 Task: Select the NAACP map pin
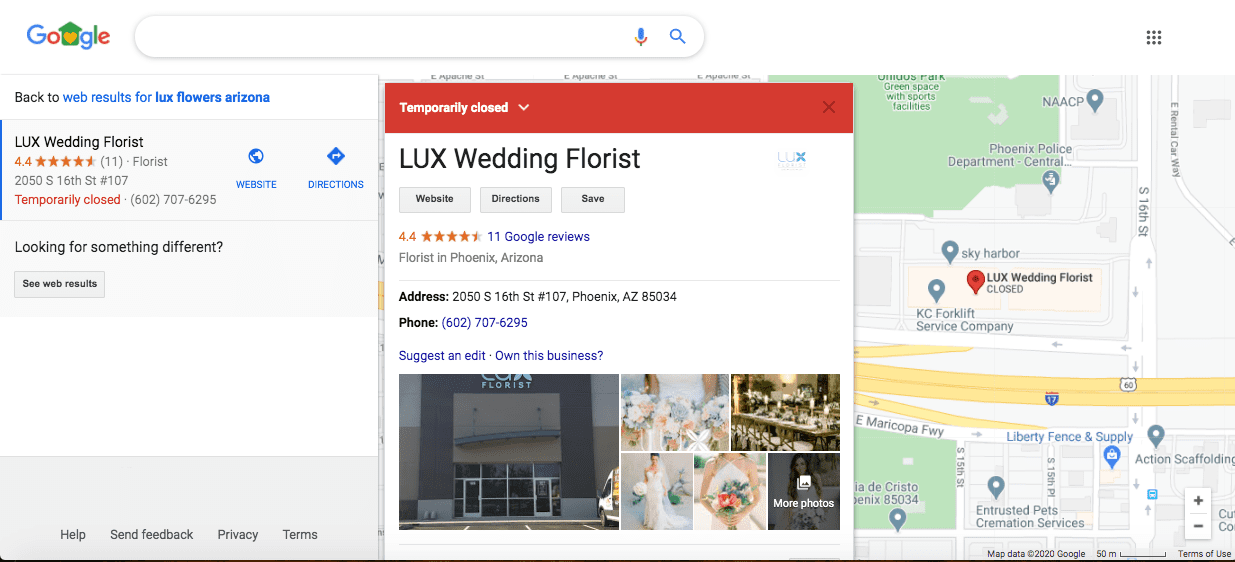click(1095, 100)
